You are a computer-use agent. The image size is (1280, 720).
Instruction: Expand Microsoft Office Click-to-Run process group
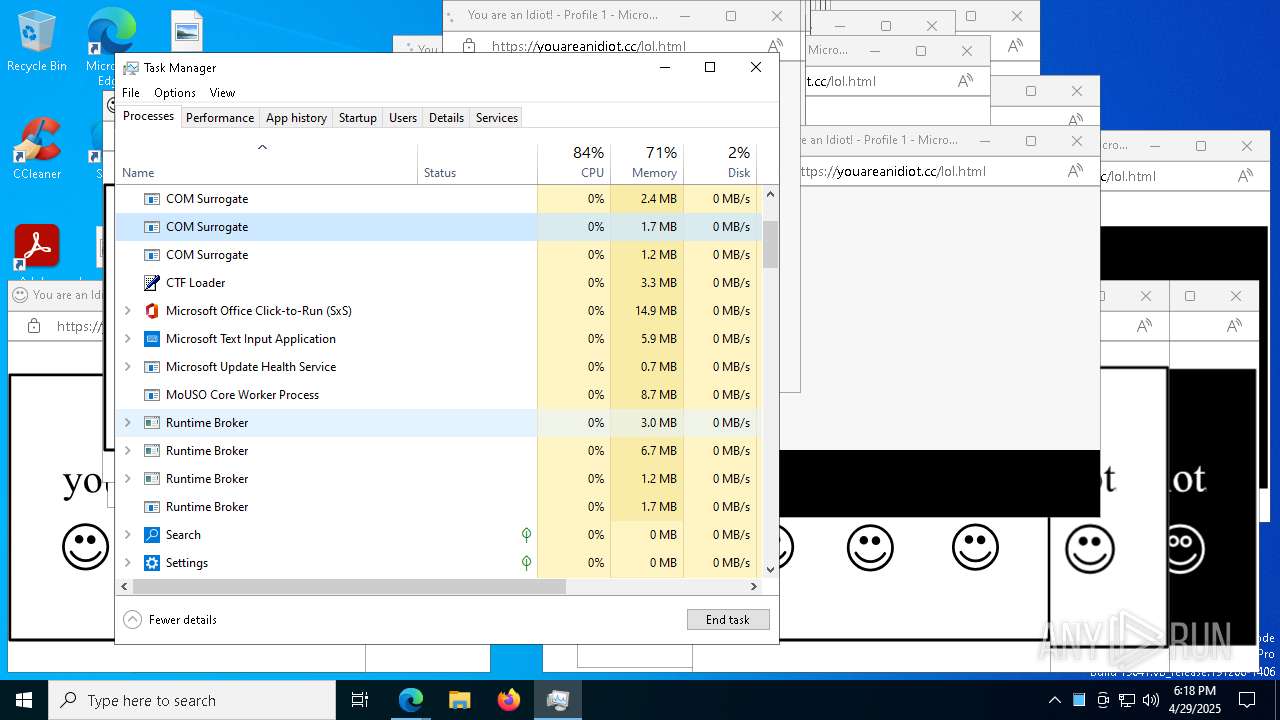[x=127, y=311]
